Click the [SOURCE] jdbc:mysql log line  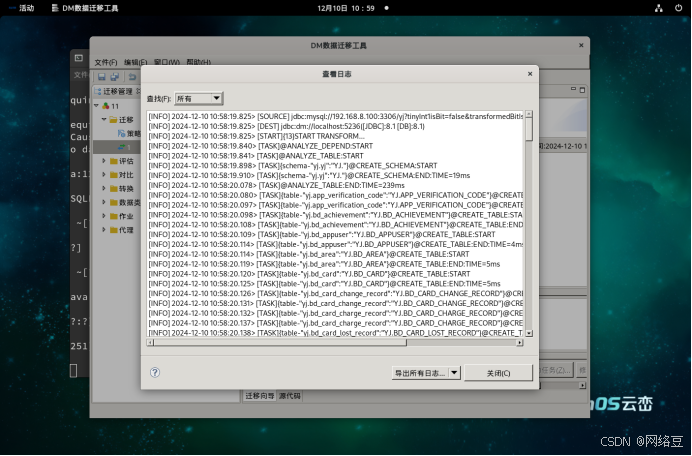point(335,117)
